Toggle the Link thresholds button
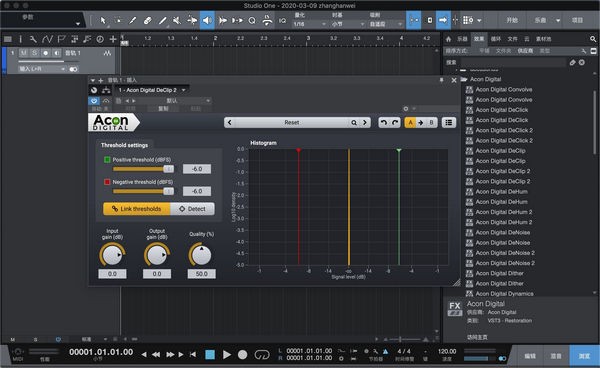The height and width of the screenshot is (368, 600). 137,209
